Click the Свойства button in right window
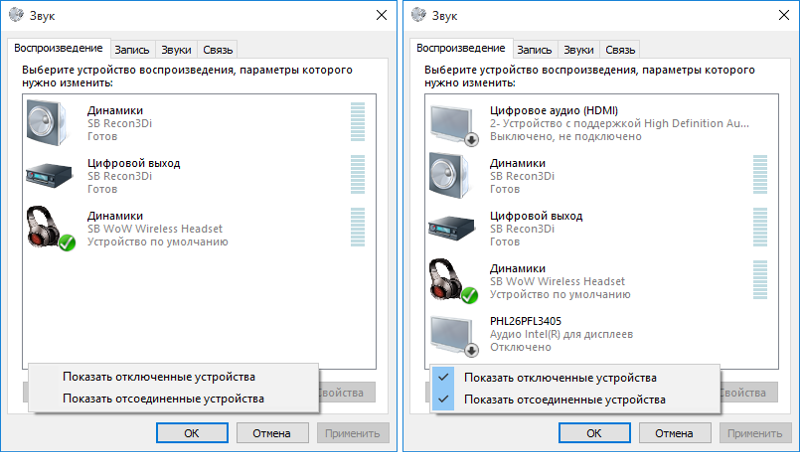 (x=749, y=392)
